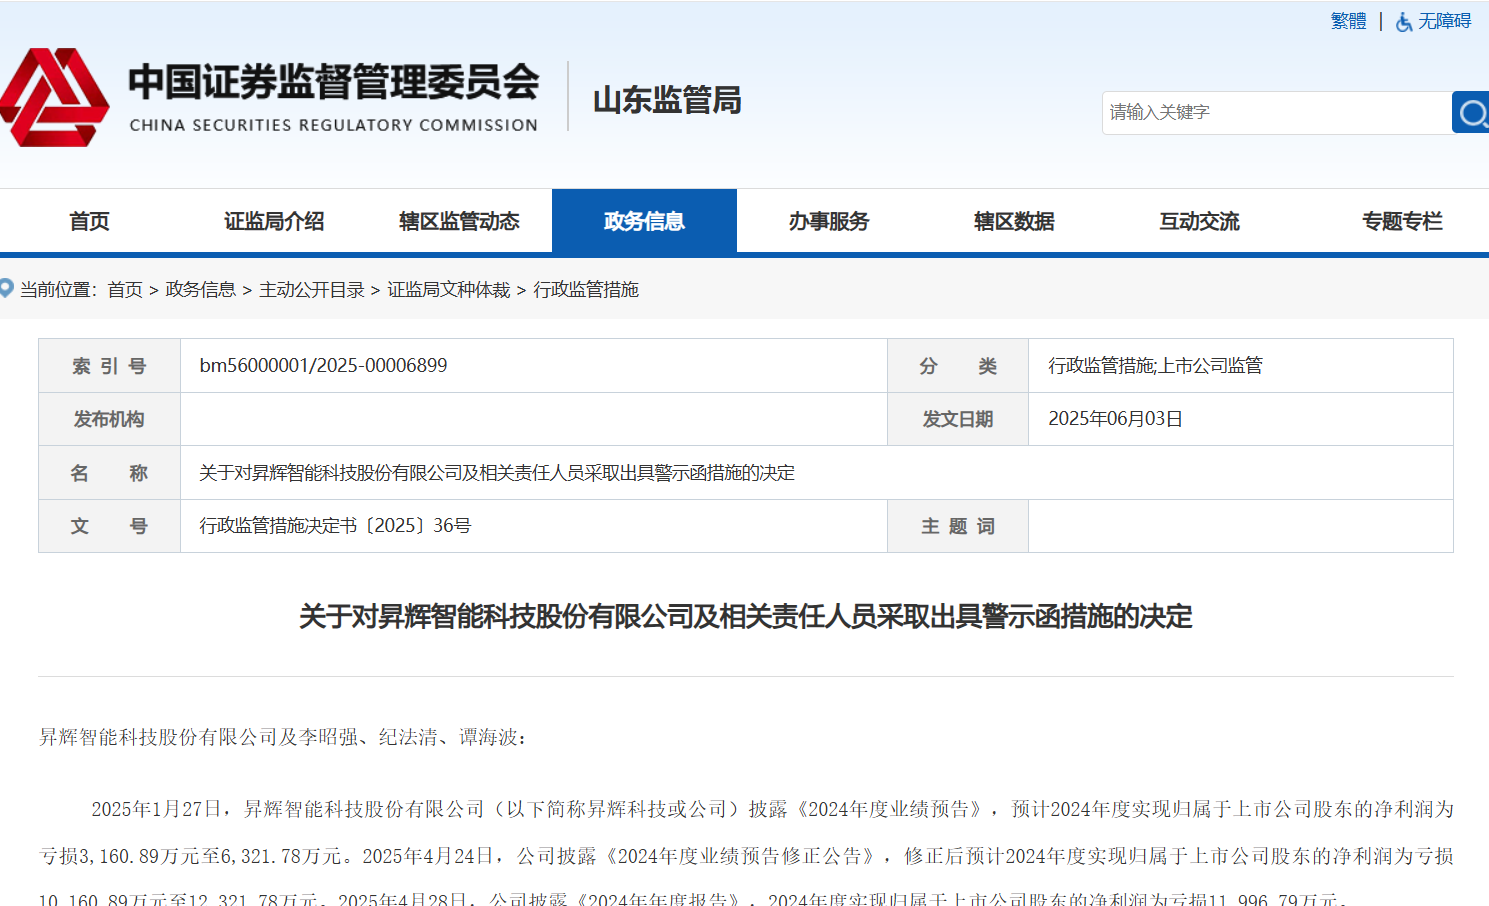Click the 中国证券监督管理委员会 title text

tap(334, 82)
